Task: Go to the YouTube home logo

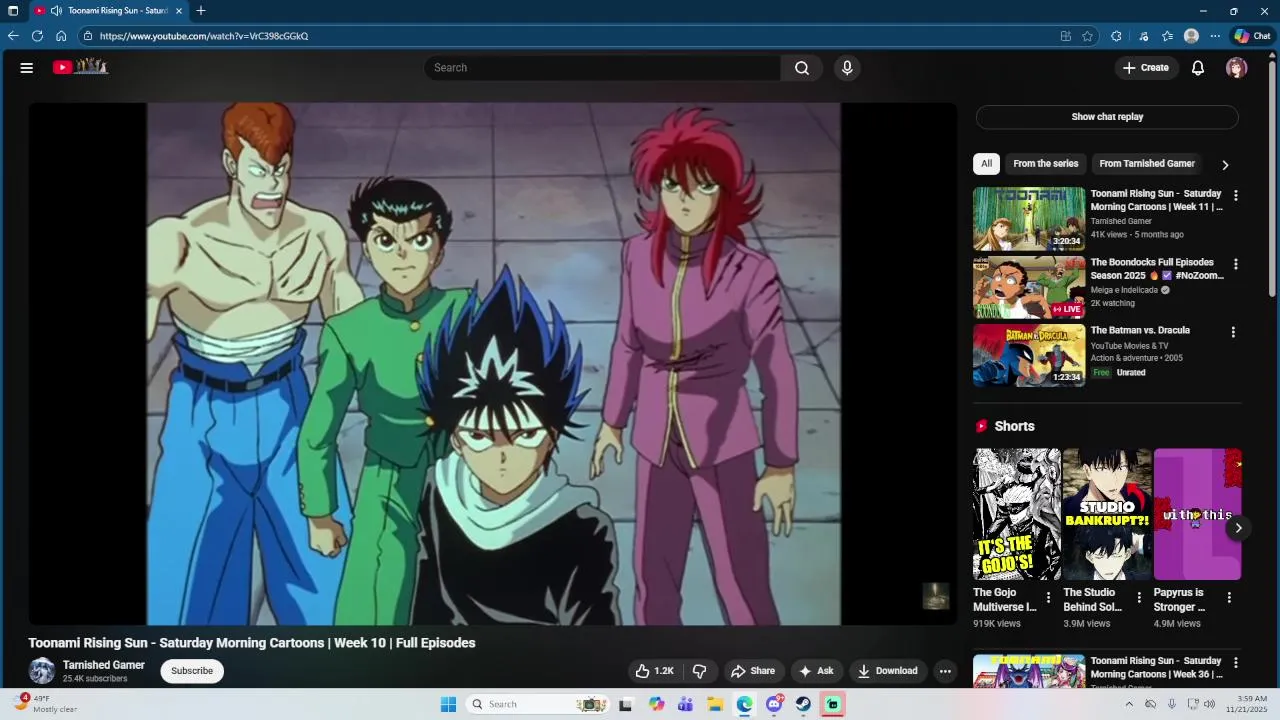Action: [80, 67]
